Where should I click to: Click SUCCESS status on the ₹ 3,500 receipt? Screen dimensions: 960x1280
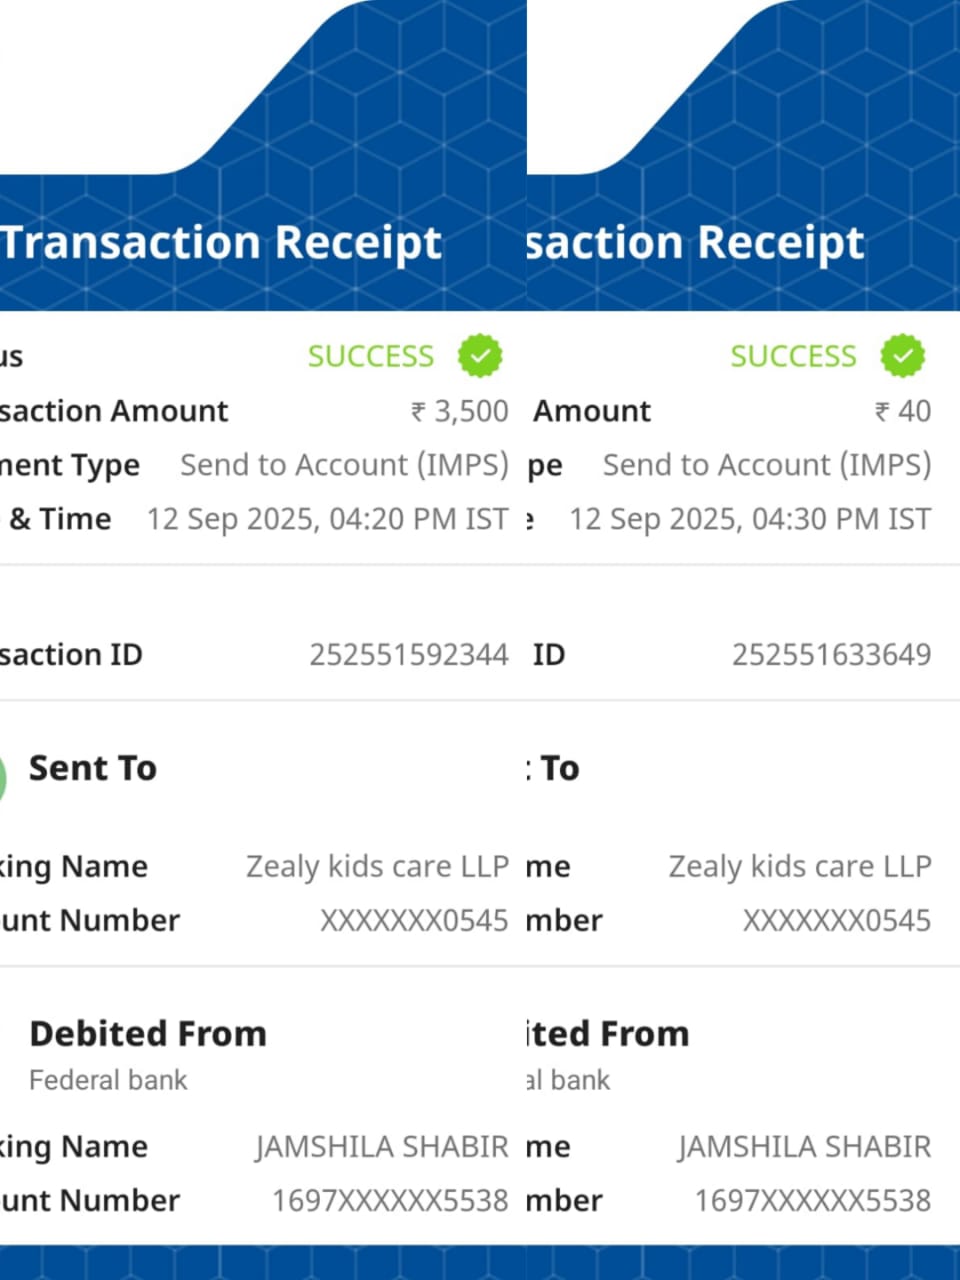coord(370,356)
